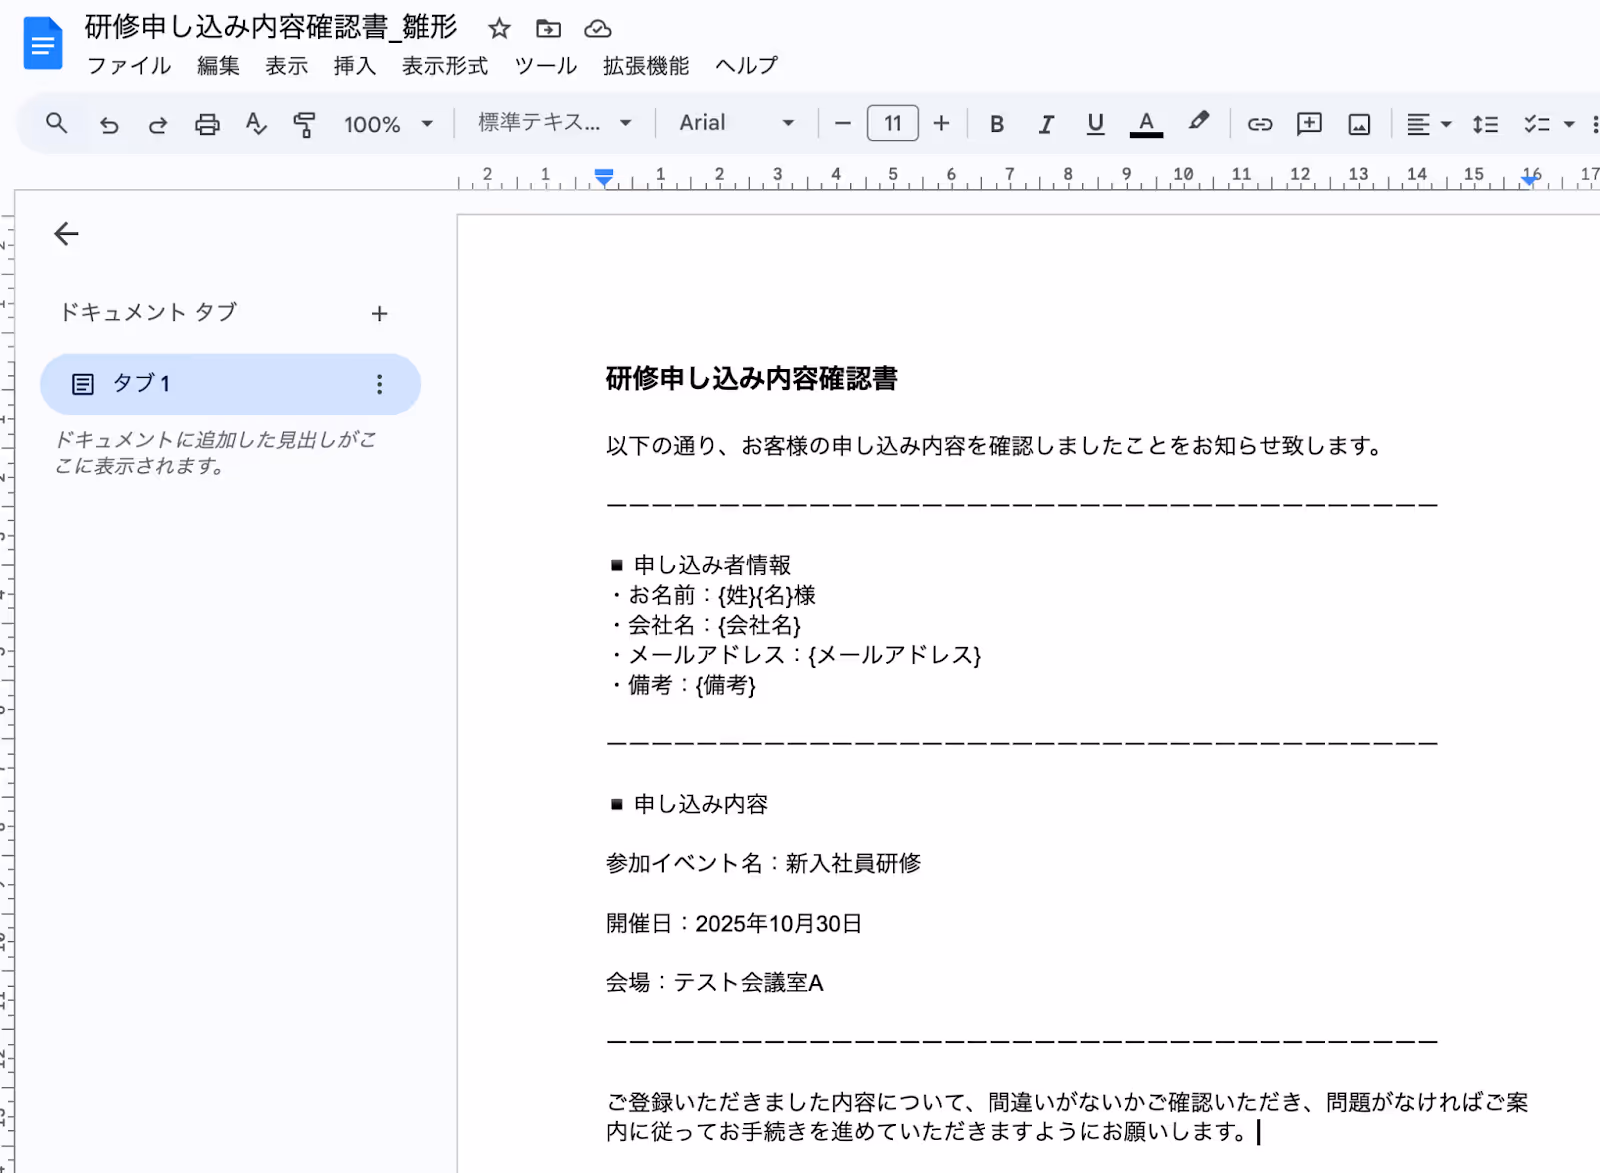The height and width of the screenshot is (1173, 1600).
Task: Toggle underline formatting
Action: 1095,124
